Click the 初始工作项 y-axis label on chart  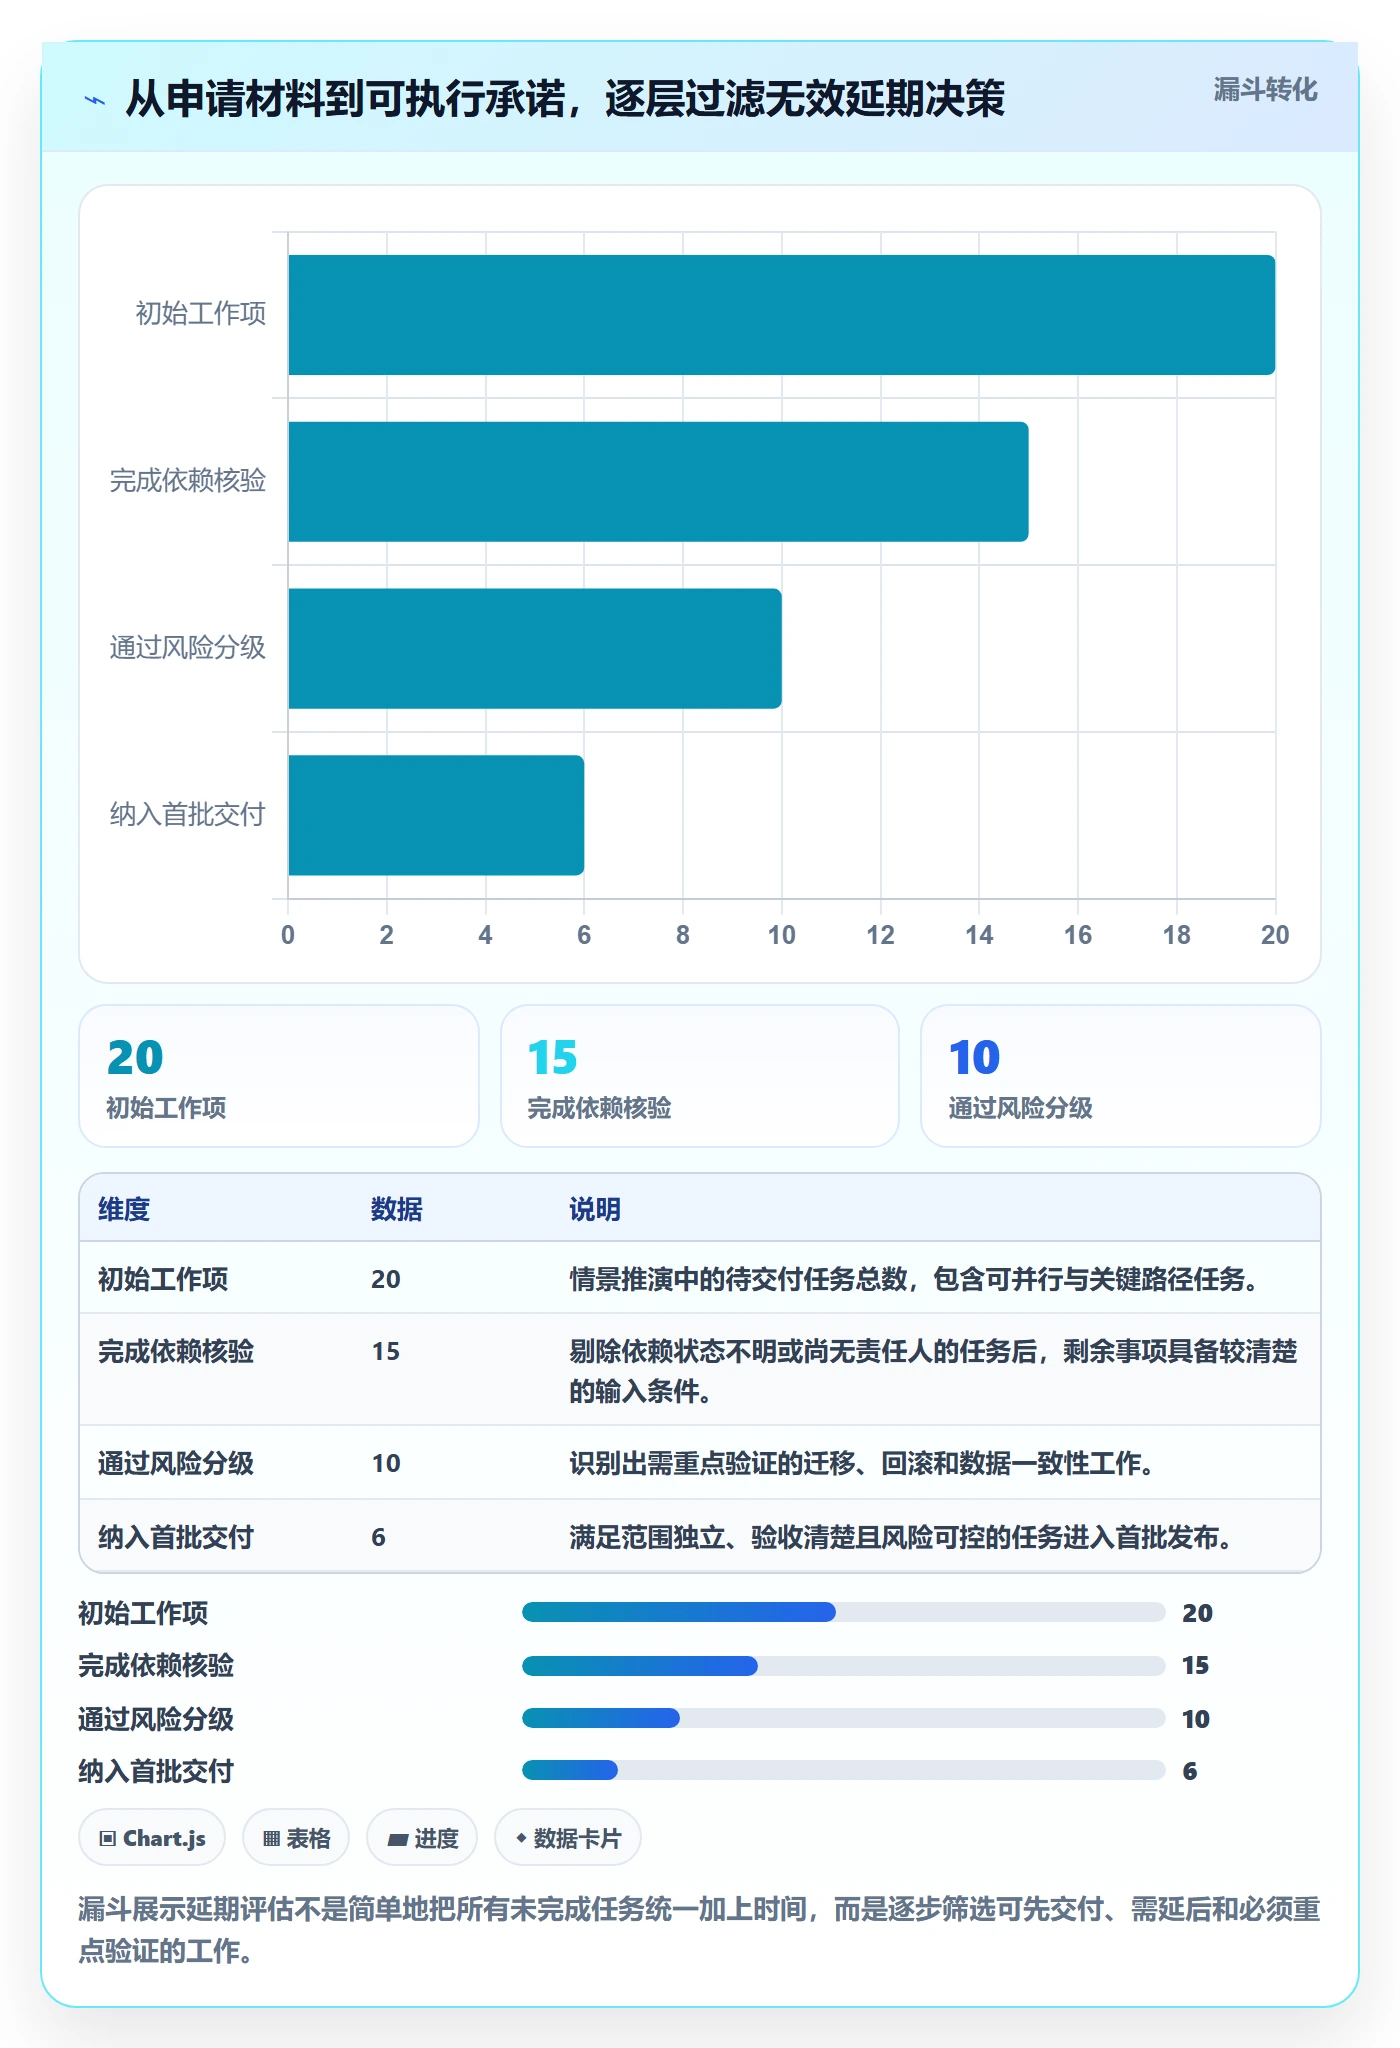[201, 314]
